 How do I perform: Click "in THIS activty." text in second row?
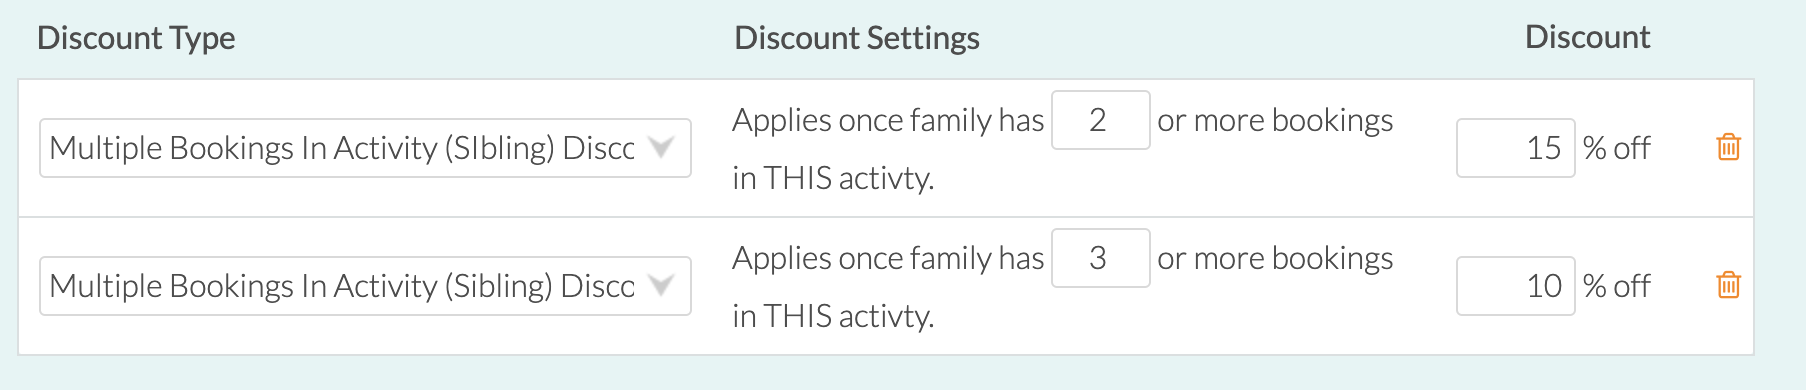(x=833, y=316)
